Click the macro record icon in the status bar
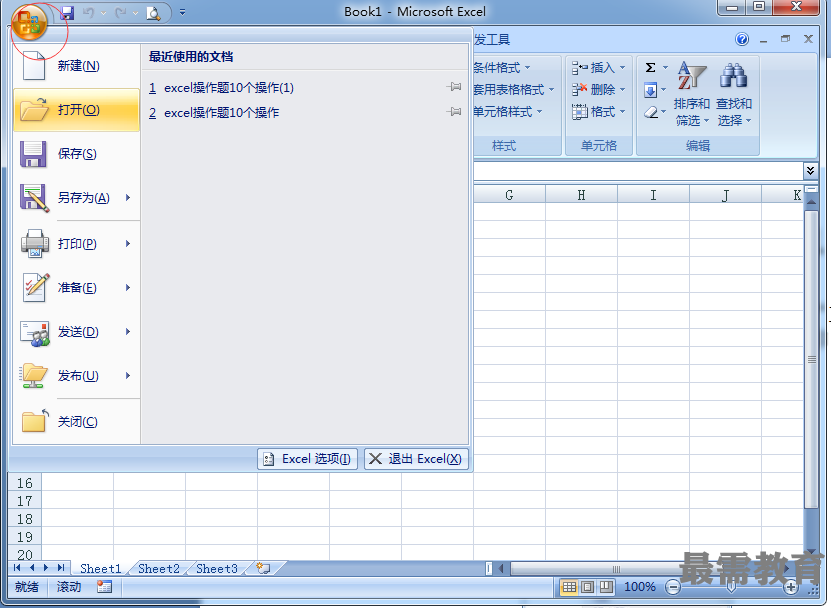 (104, 587)
